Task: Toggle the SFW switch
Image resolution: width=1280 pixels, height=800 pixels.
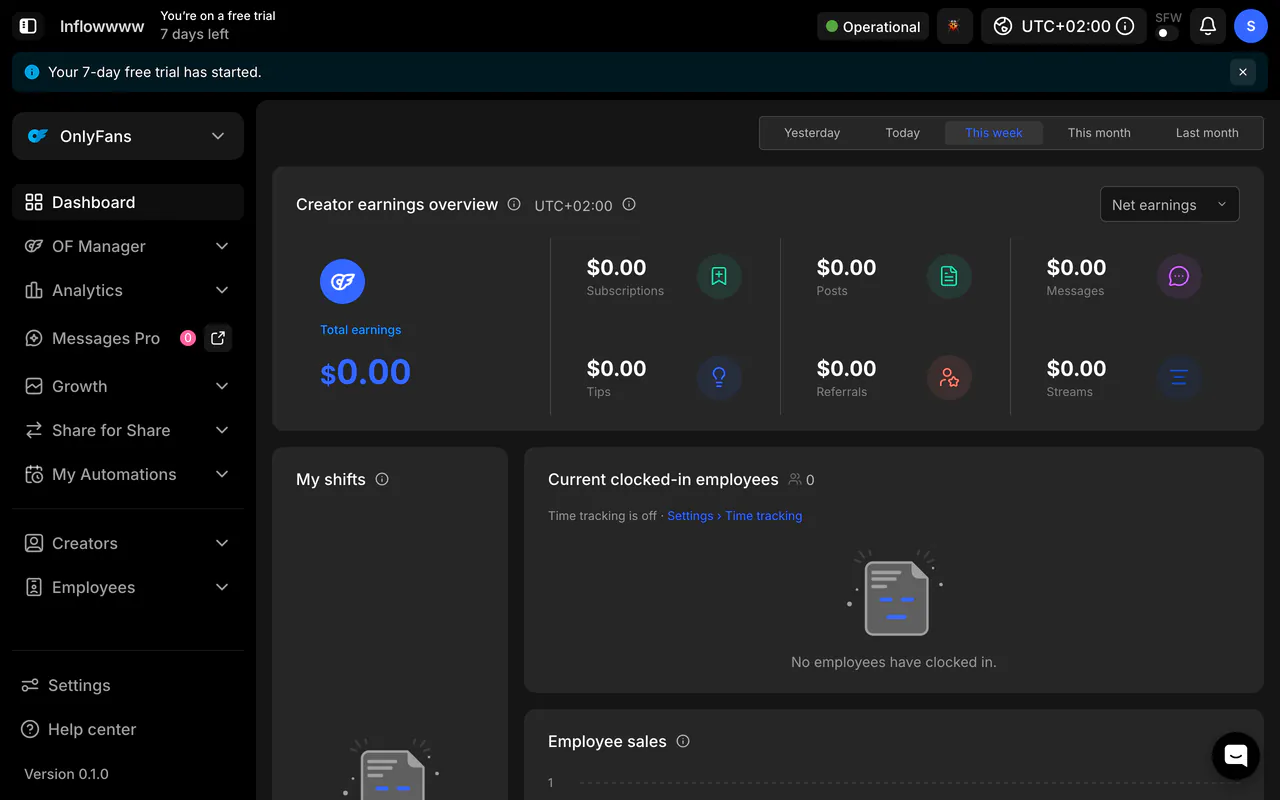Action: pos(1167,33)
